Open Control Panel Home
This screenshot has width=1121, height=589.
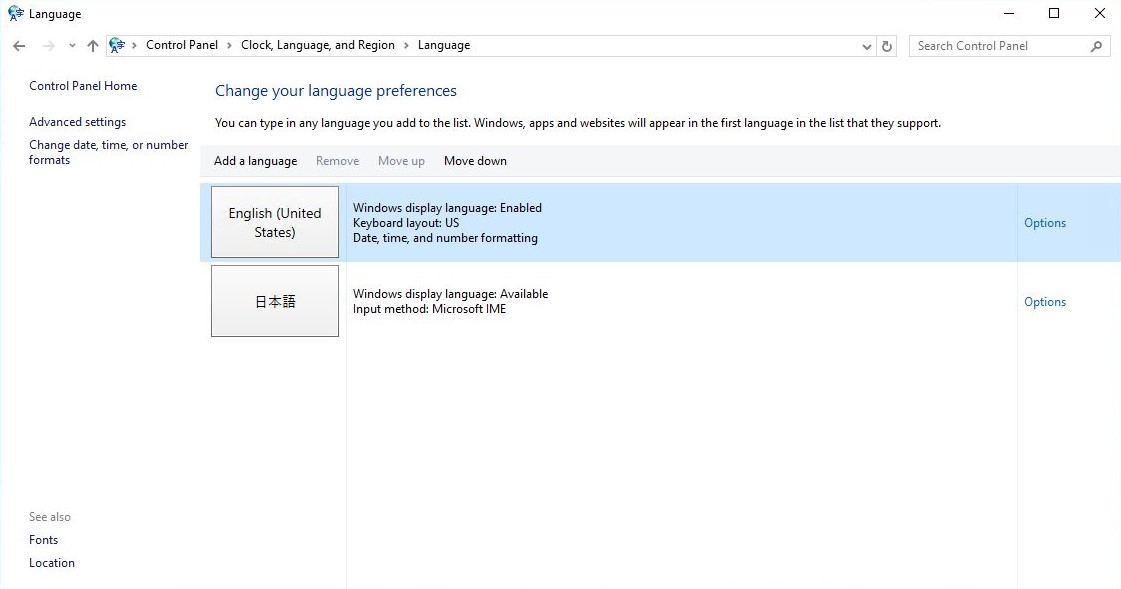(x=83, y=86)
